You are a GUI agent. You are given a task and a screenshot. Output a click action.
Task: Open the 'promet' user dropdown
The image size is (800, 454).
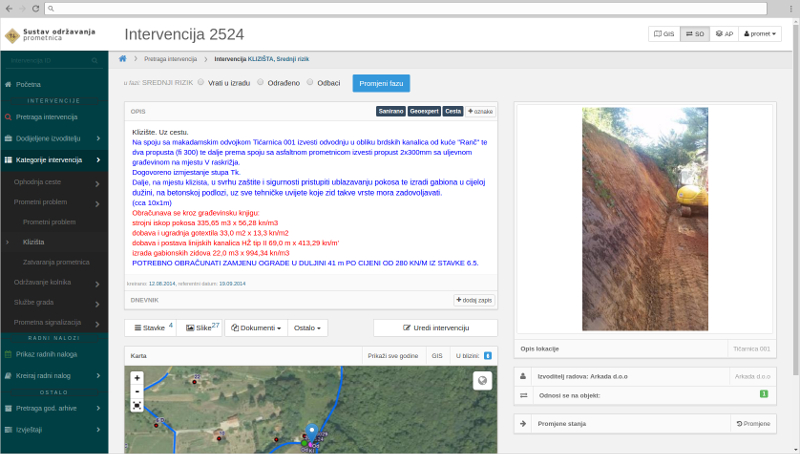click(762, 34)
